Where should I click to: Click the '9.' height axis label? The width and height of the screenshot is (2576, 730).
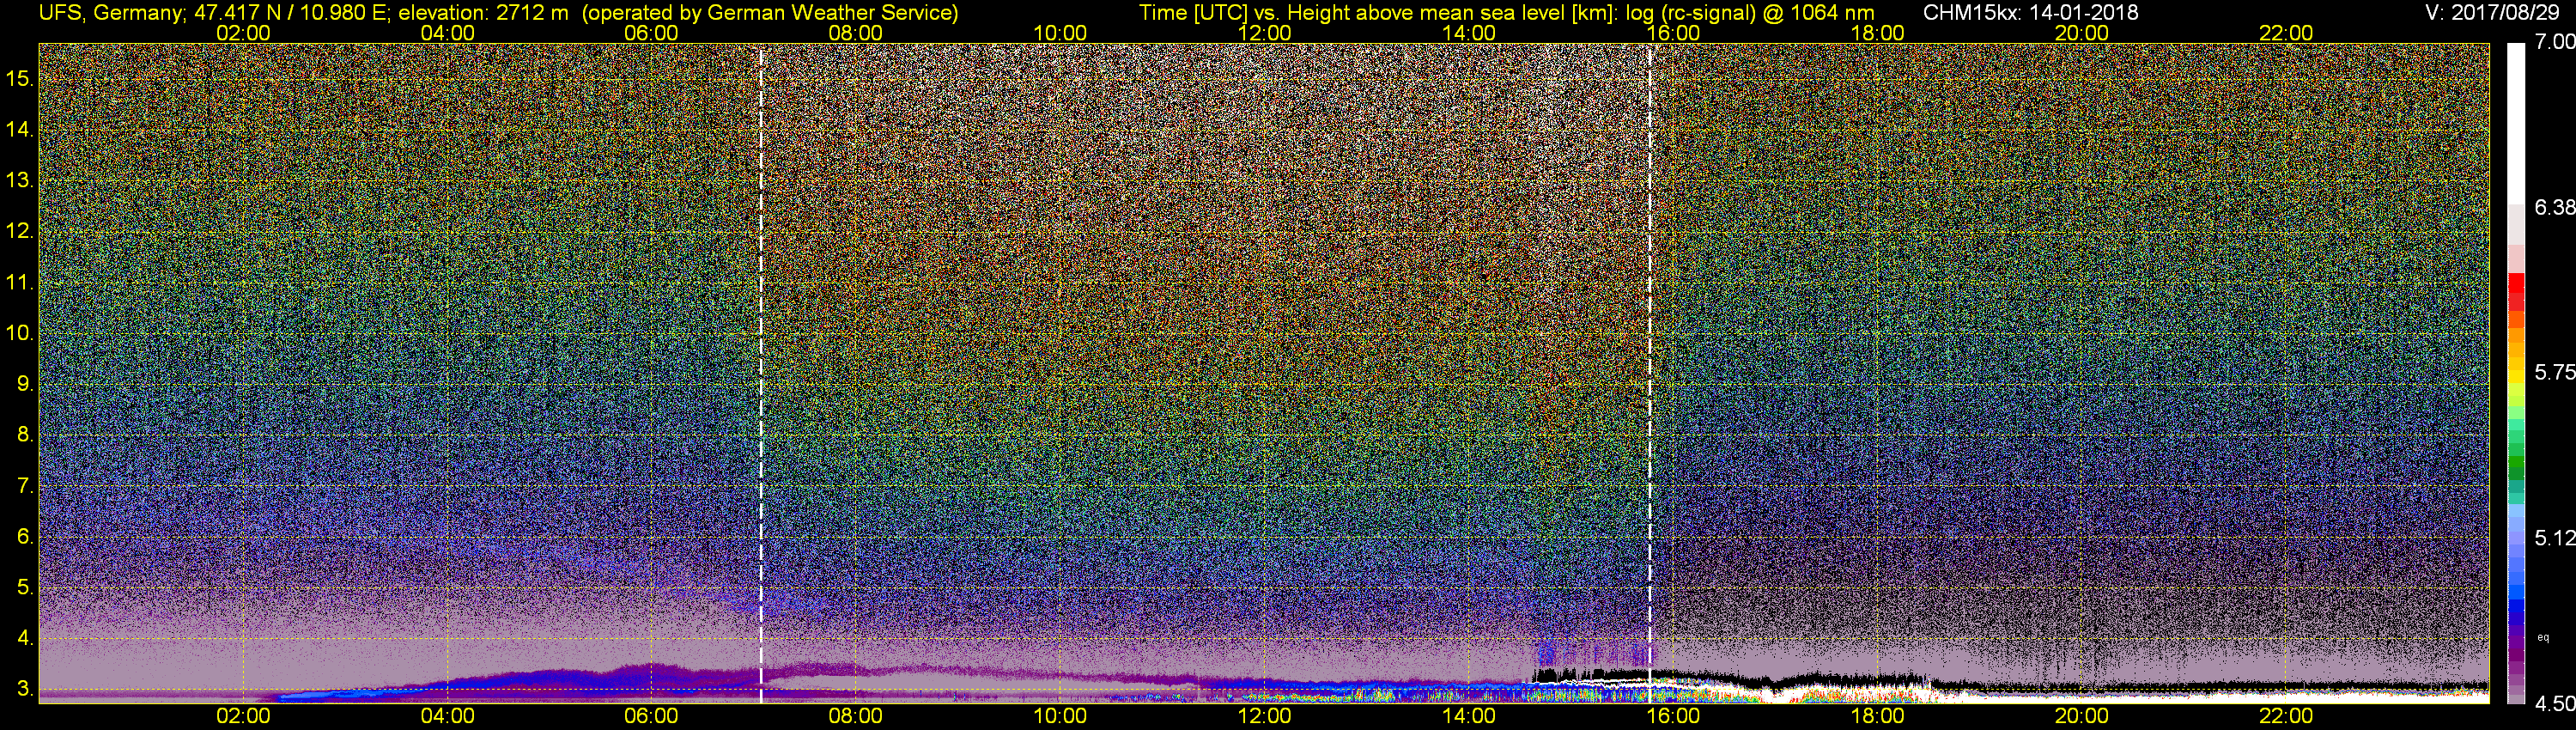[25, 384]
